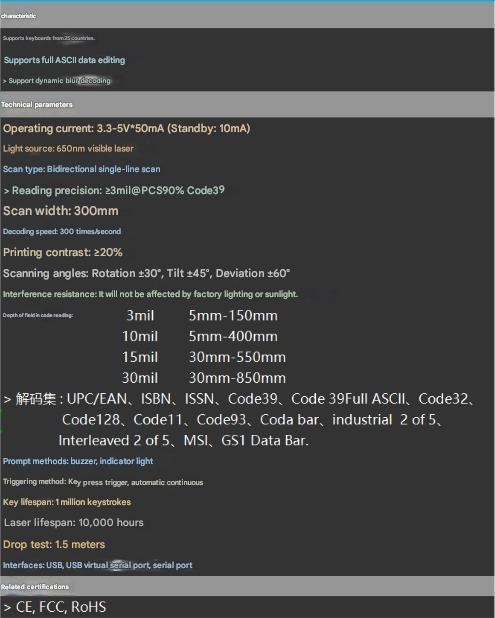Click the 'Scanning angles' specification line
The height and width of the screenshot is (618, 495).
[x=147, y=273]
